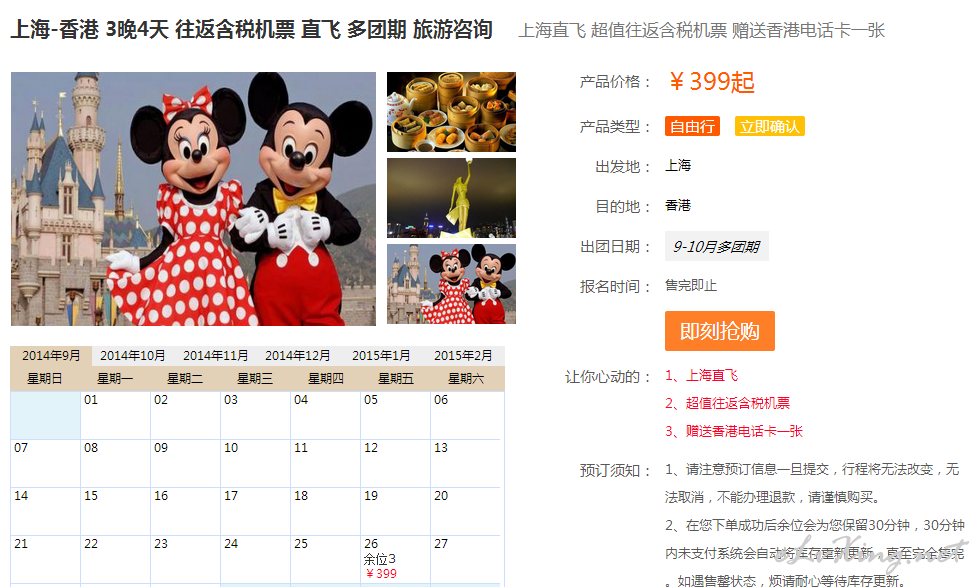The width and height of the screenshot is (979, 587).
Task: Click the 星期五 column header
Action: pyautogui.click(x=396, y=378)
